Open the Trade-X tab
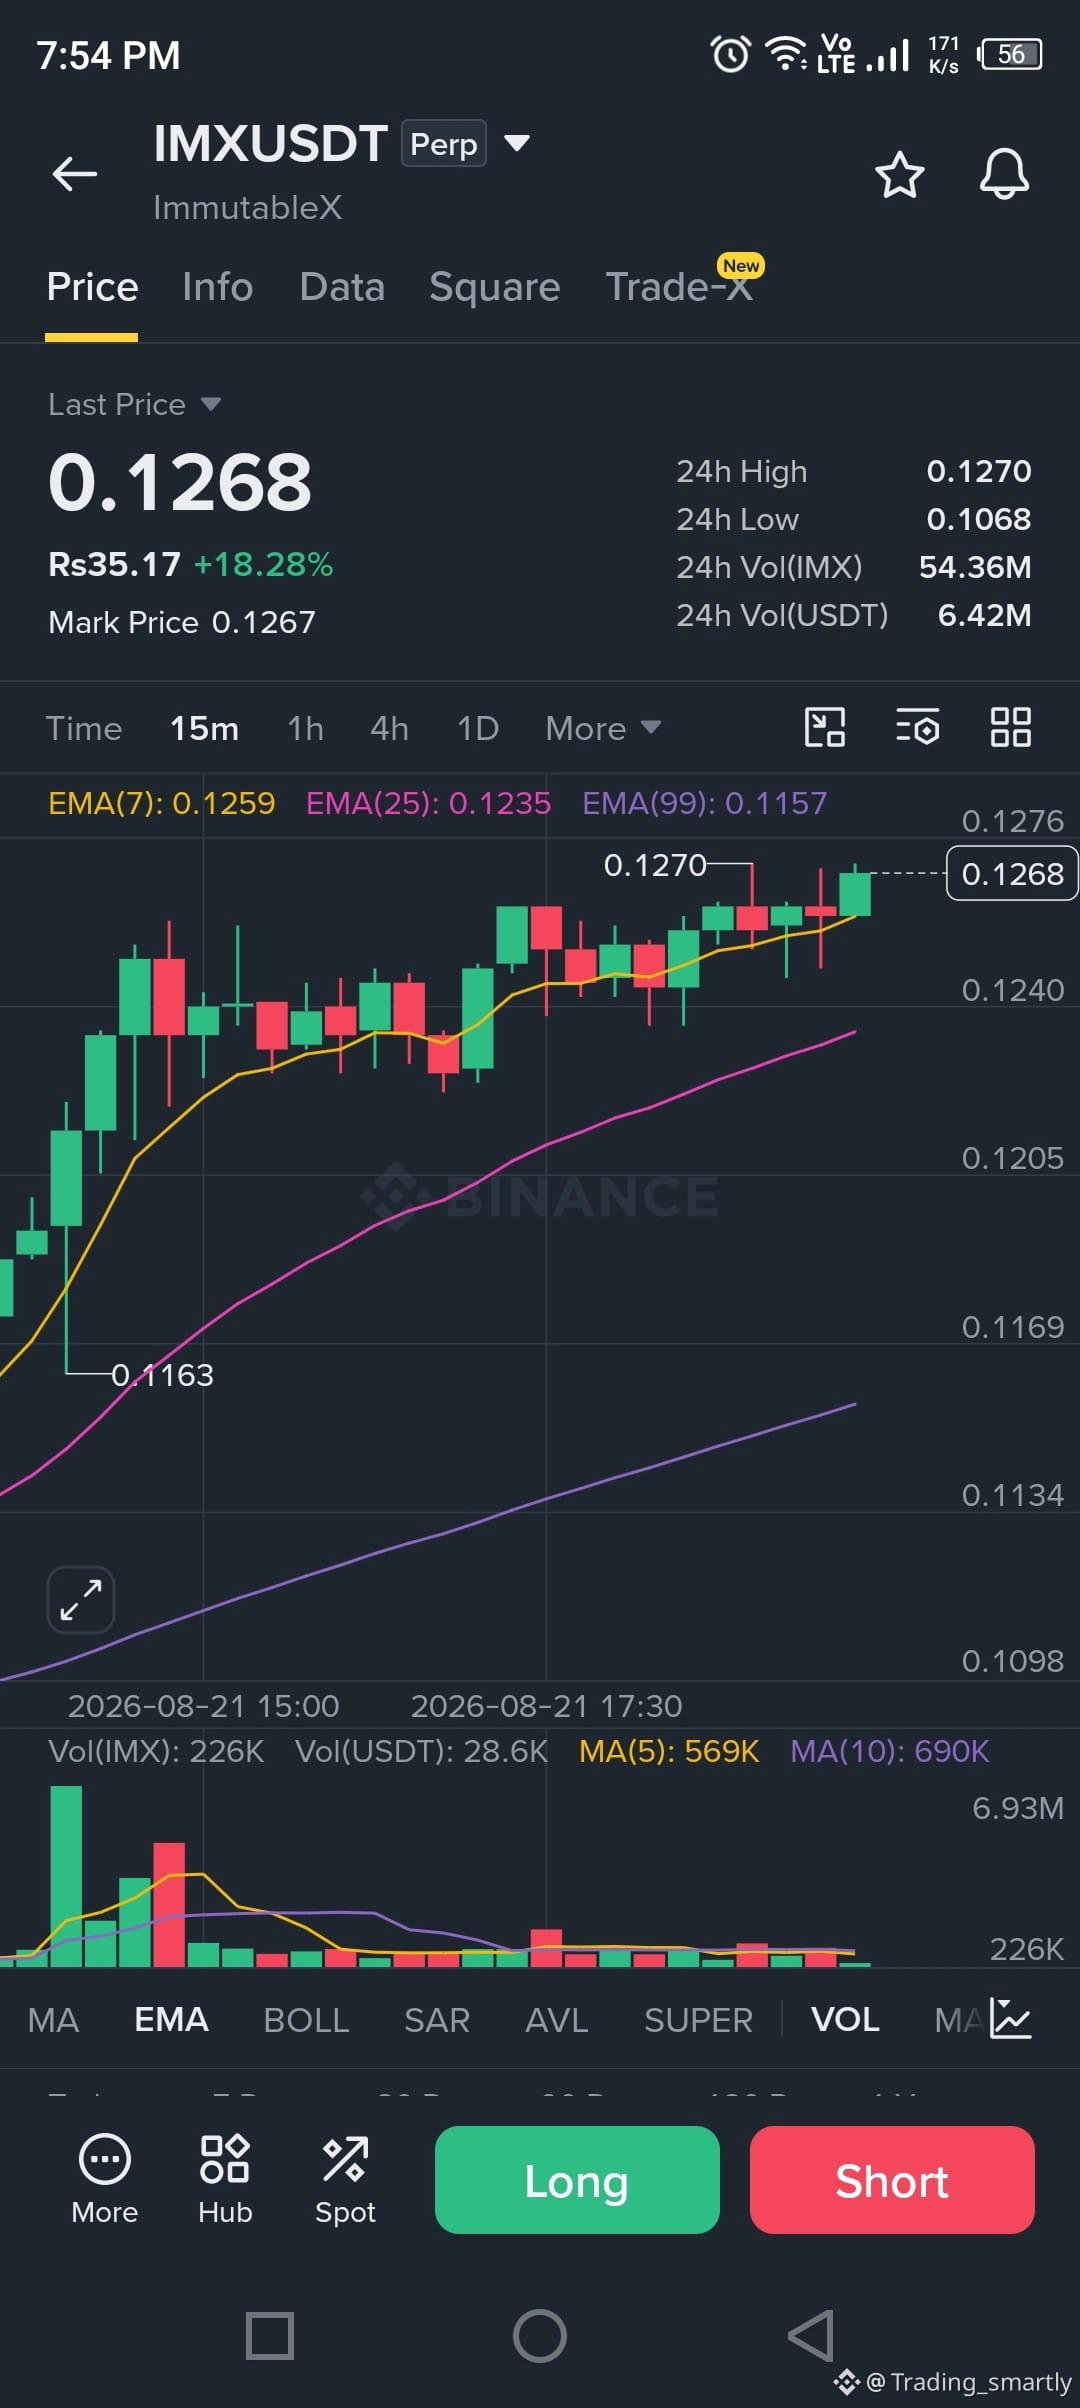This screenshot has width=1080, height=2408. 680,287
